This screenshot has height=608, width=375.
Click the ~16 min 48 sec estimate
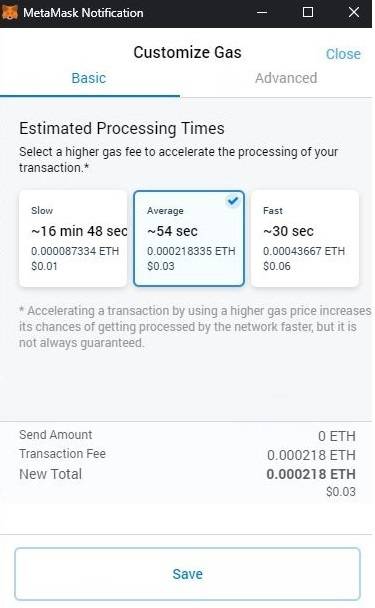(79, 231)
